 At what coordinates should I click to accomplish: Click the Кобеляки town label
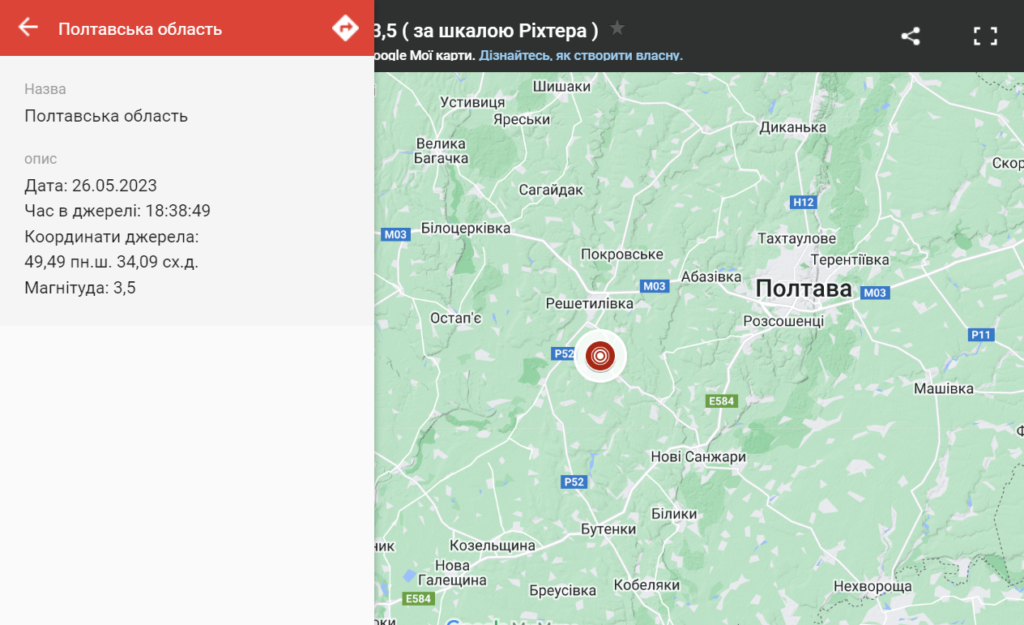[x=647, y=585]
